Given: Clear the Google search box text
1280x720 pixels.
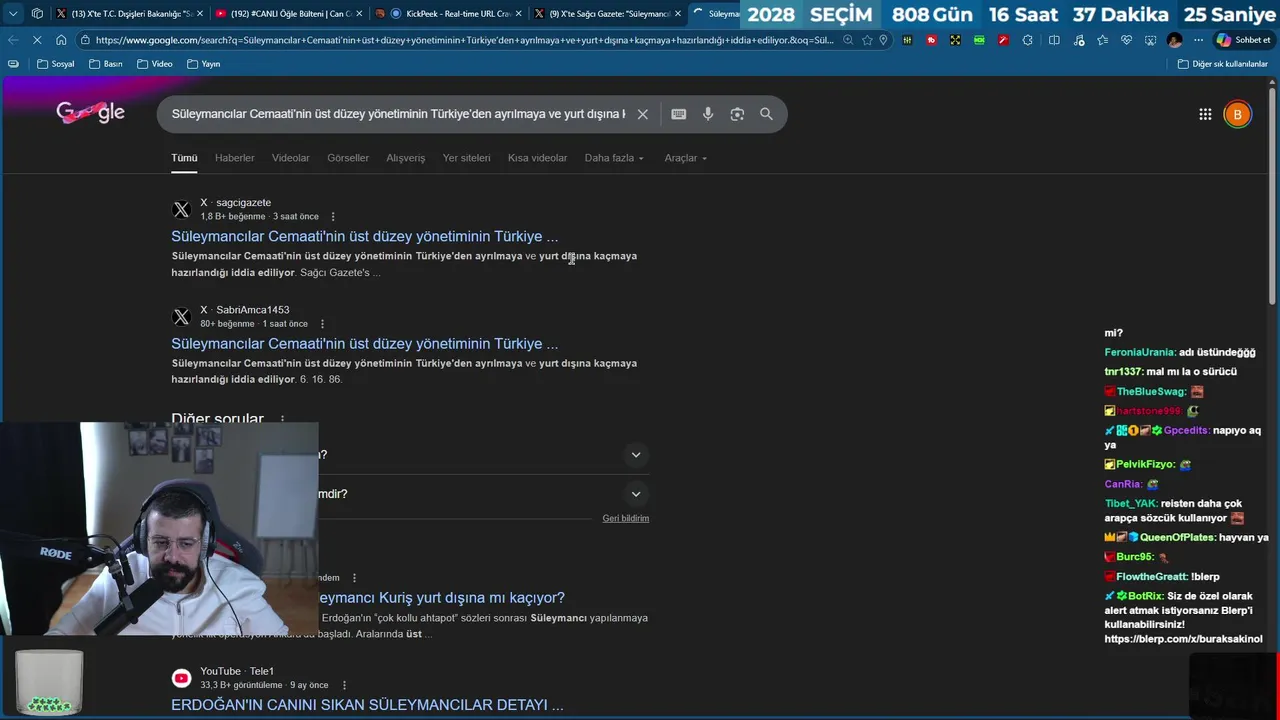Looking at the screenshot, I should [x=643, y=114].
